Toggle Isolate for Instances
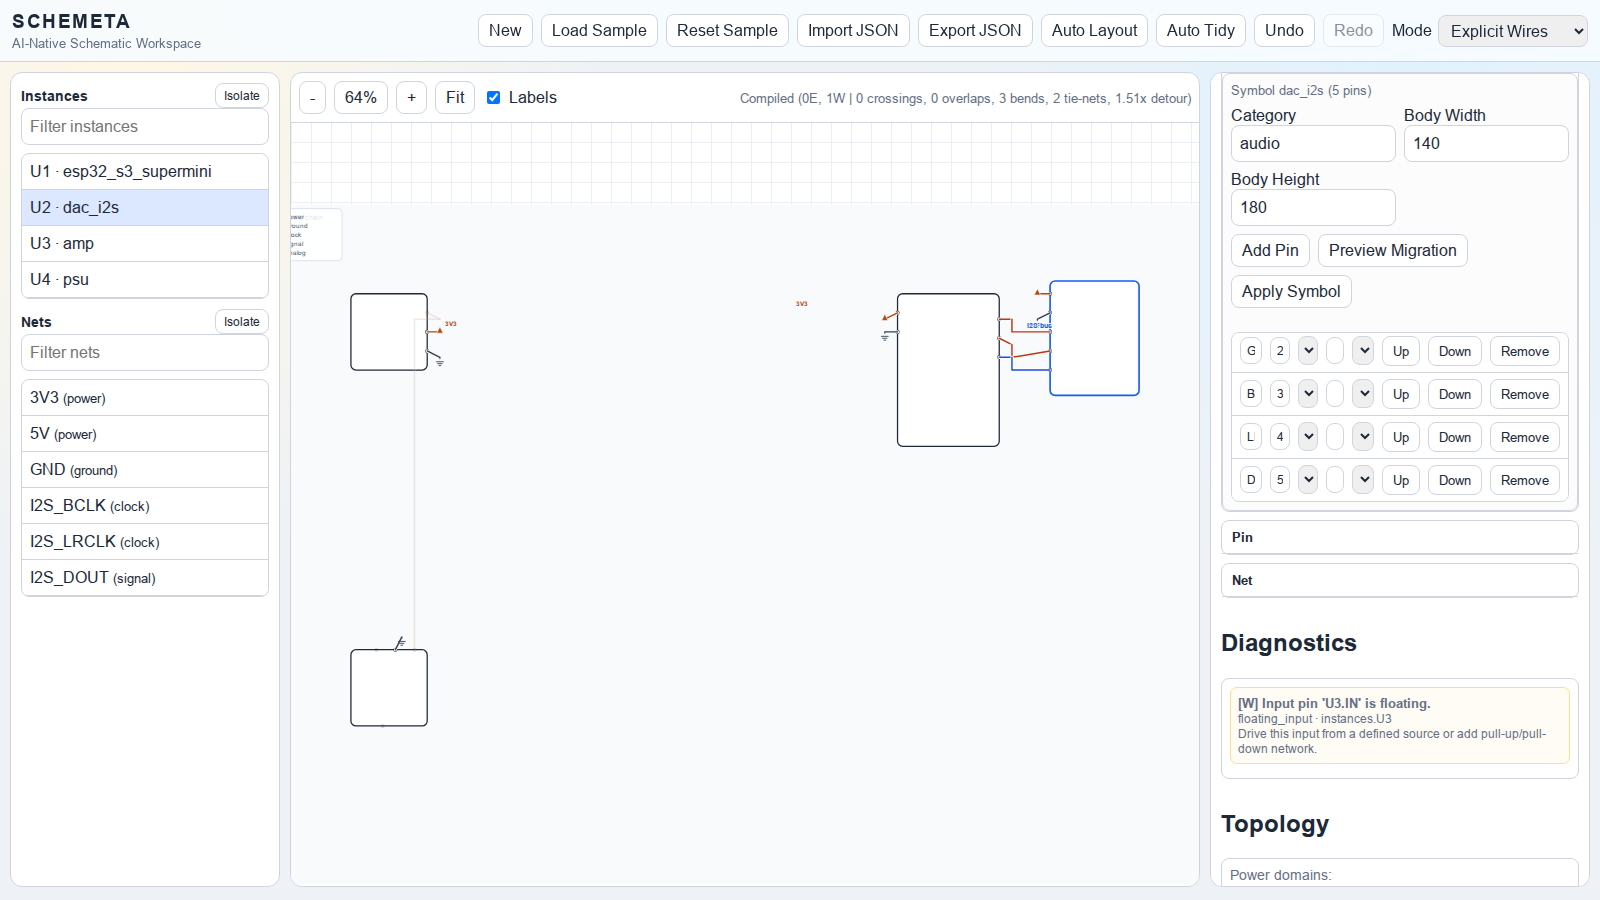1600x900 pixels. tap(241, 96)
